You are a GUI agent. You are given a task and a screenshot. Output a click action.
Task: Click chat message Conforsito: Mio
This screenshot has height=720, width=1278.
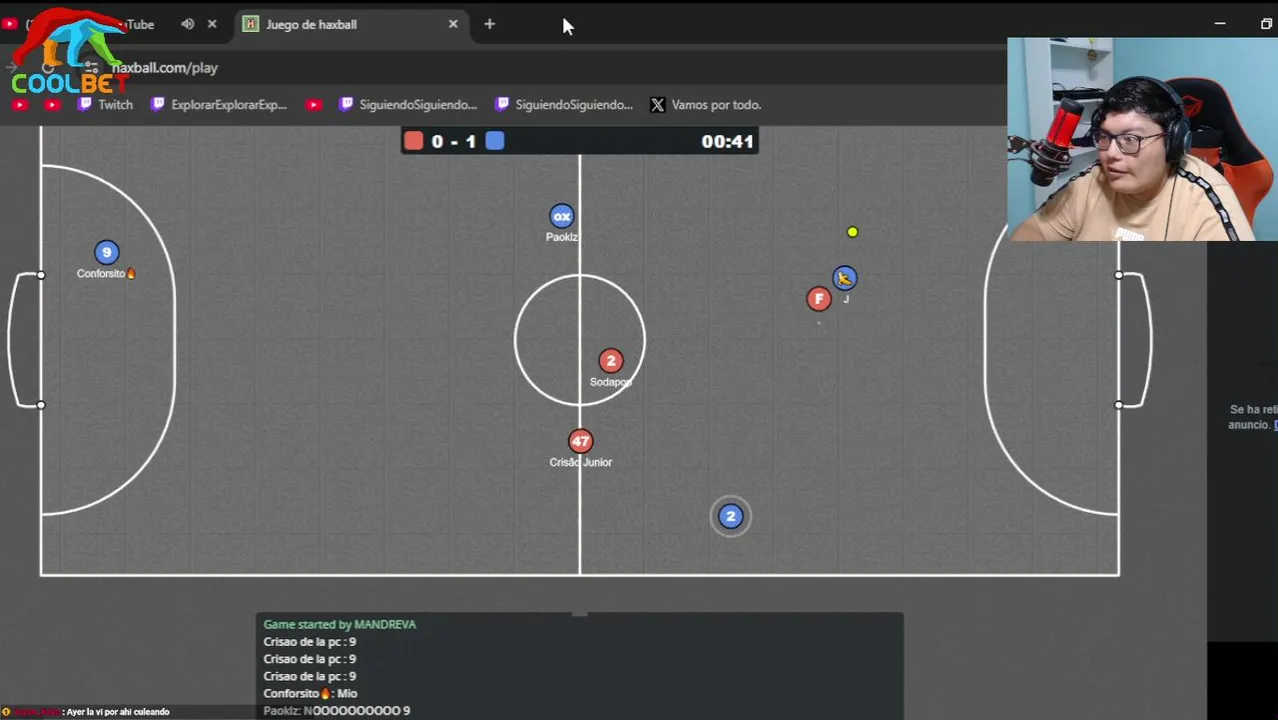310,693
